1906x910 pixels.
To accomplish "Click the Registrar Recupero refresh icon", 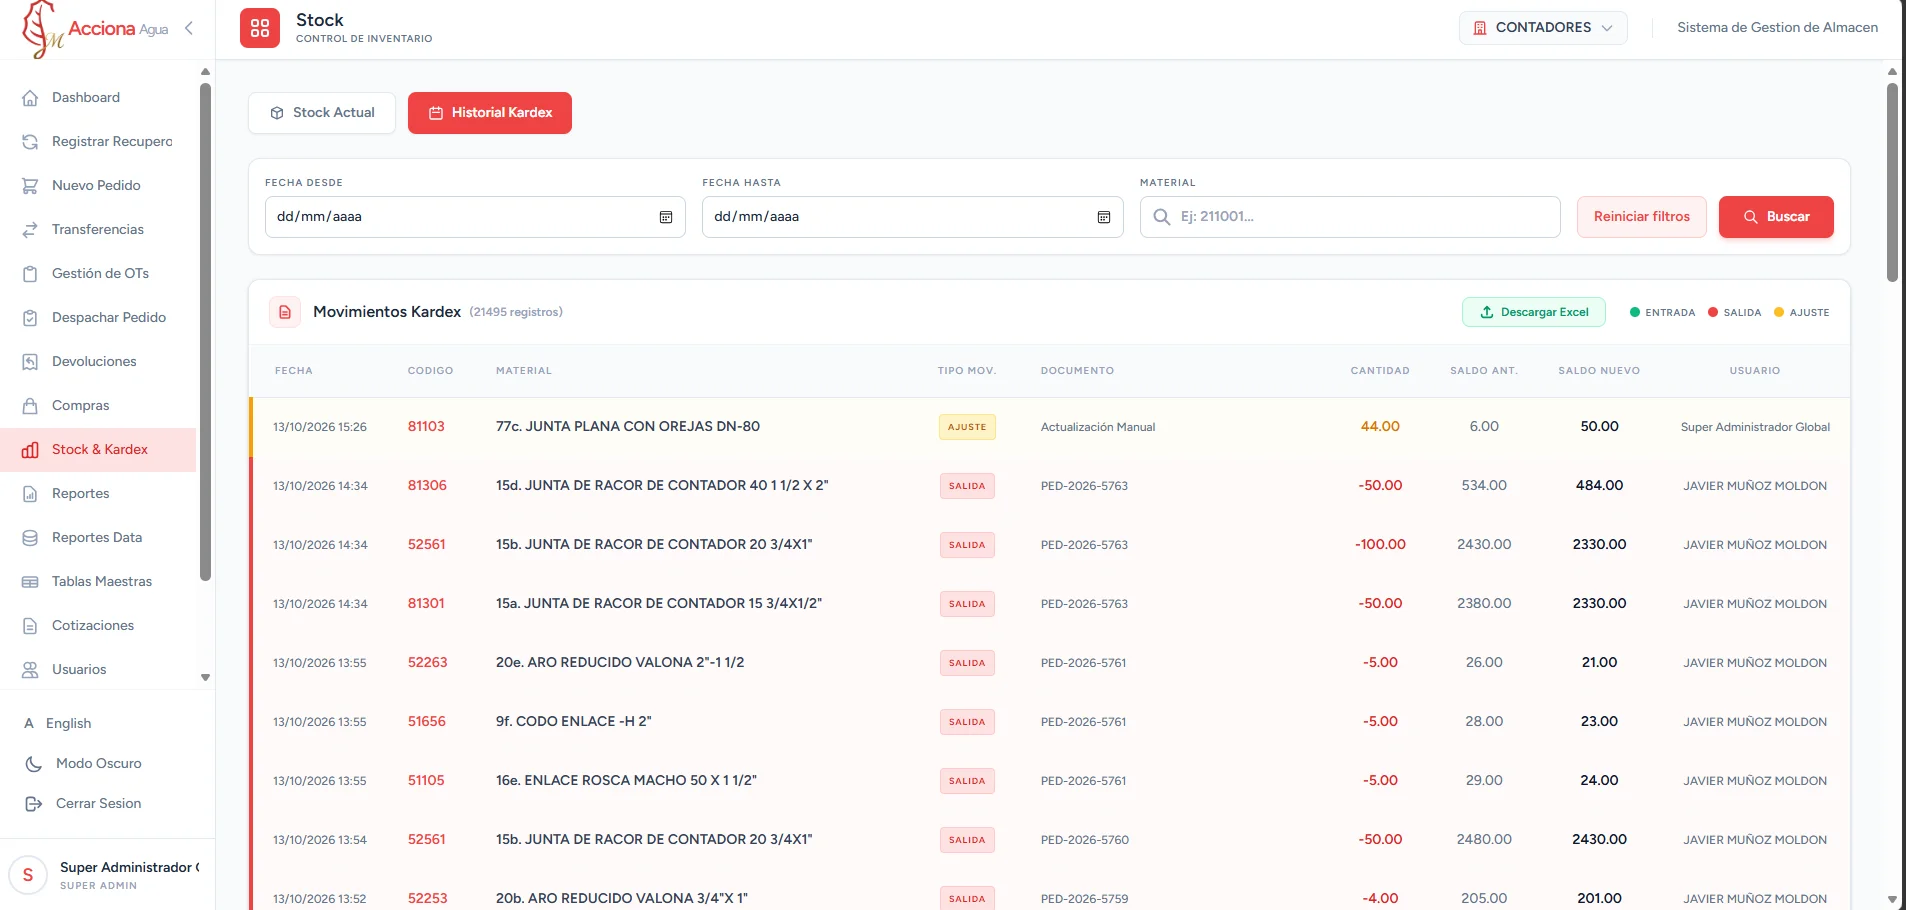I will [30, 142].
